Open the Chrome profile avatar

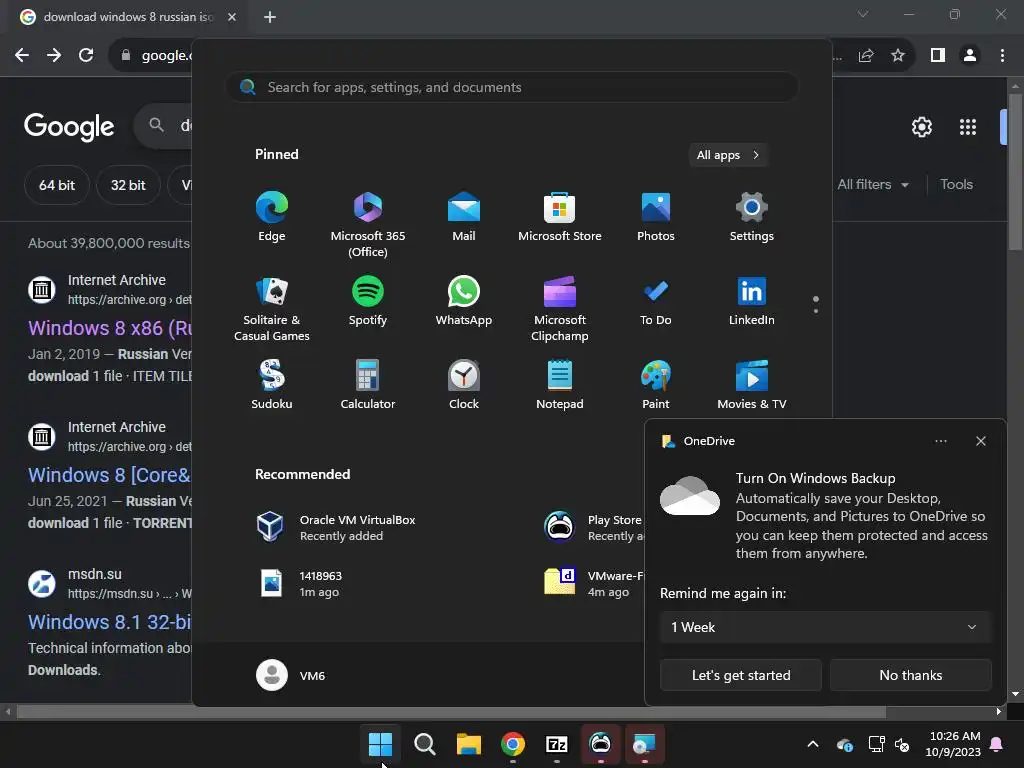click(x=970, y=56)
